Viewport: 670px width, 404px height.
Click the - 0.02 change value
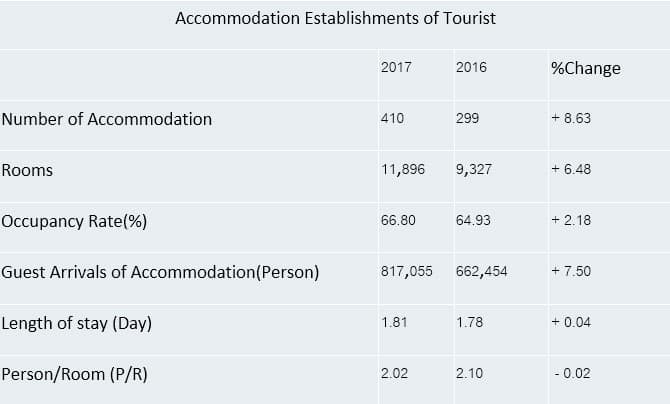point(573,373)
